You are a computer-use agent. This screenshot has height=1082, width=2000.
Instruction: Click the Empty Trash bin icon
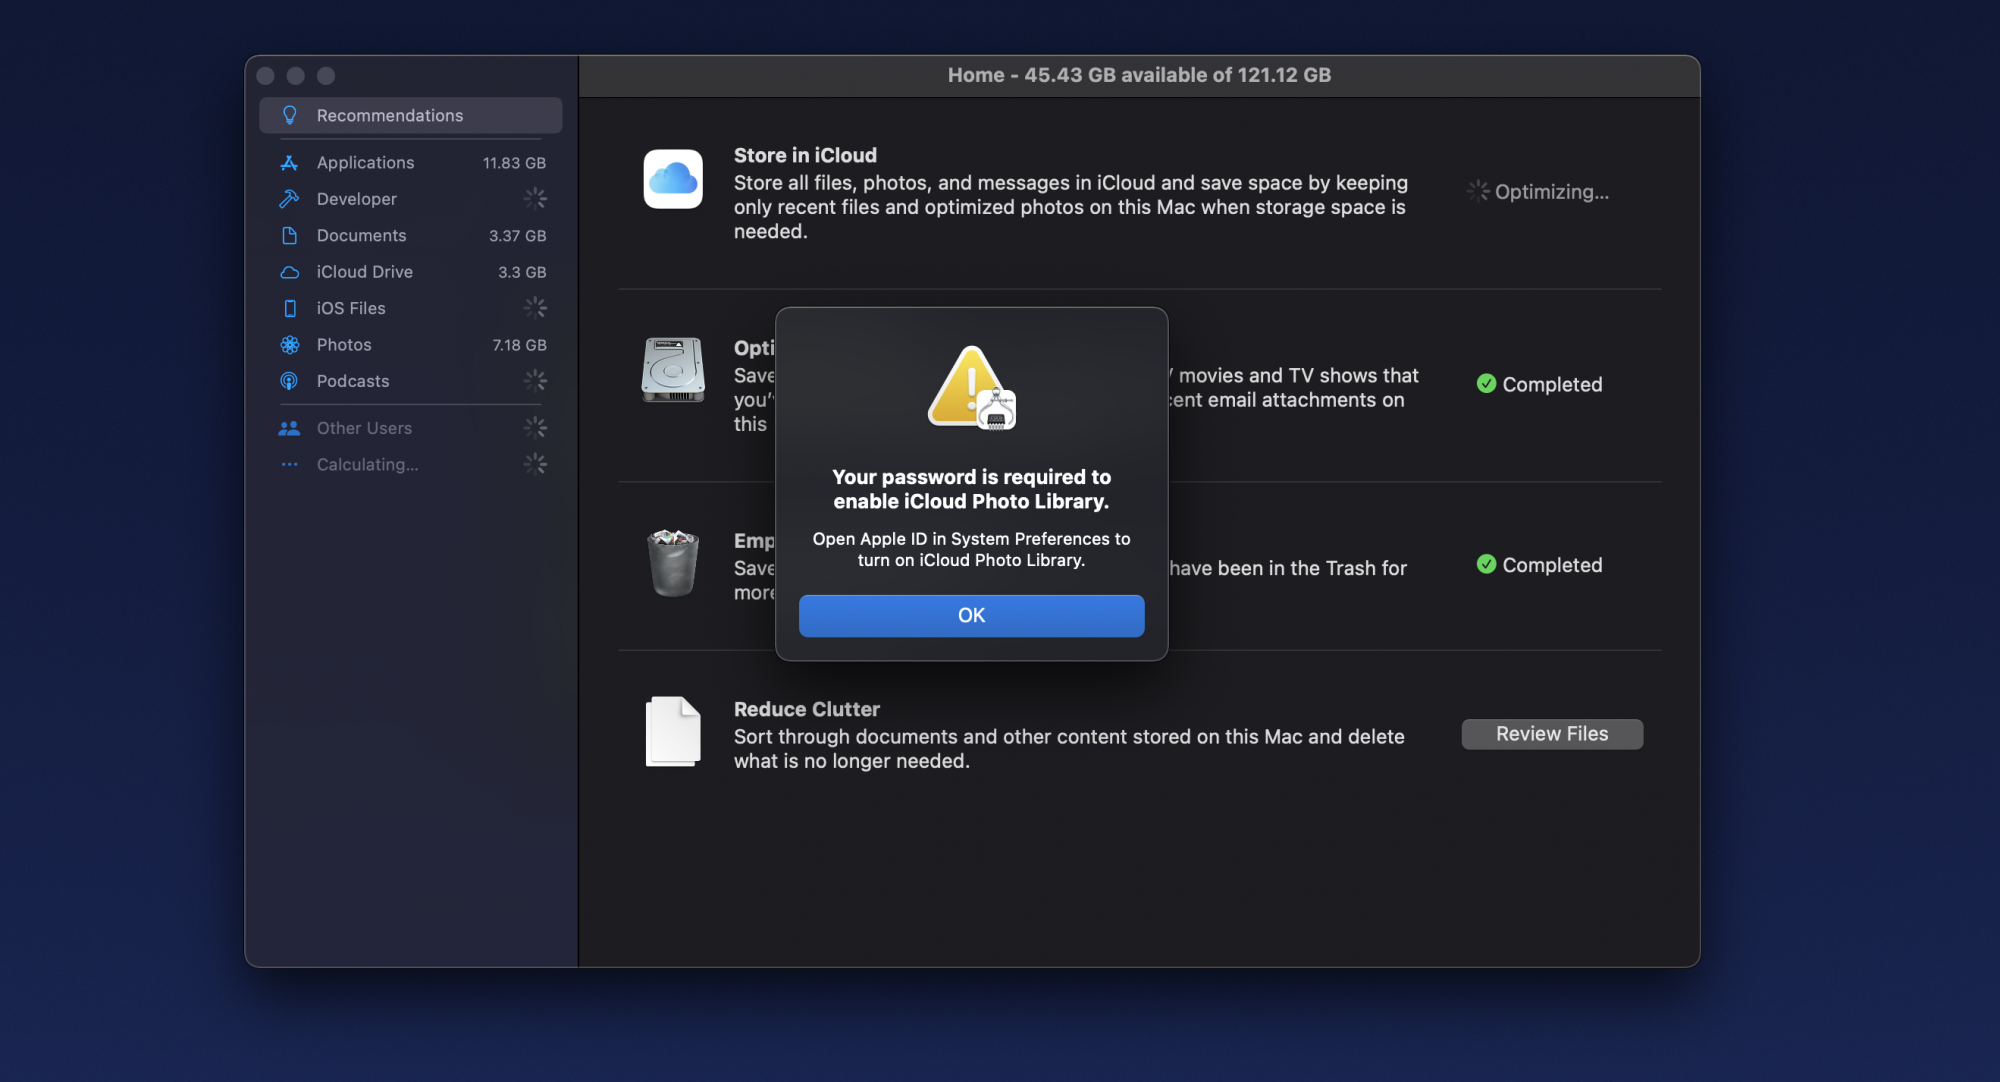click(x=673, y=563)
